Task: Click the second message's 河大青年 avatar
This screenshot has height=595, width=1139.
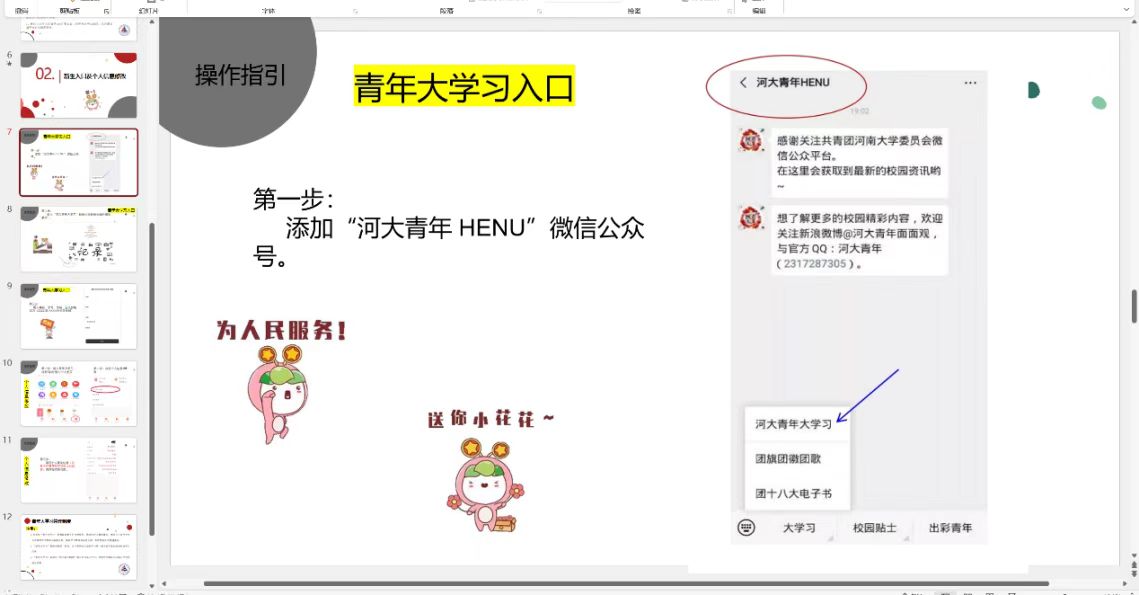Action: pos(751,217)
